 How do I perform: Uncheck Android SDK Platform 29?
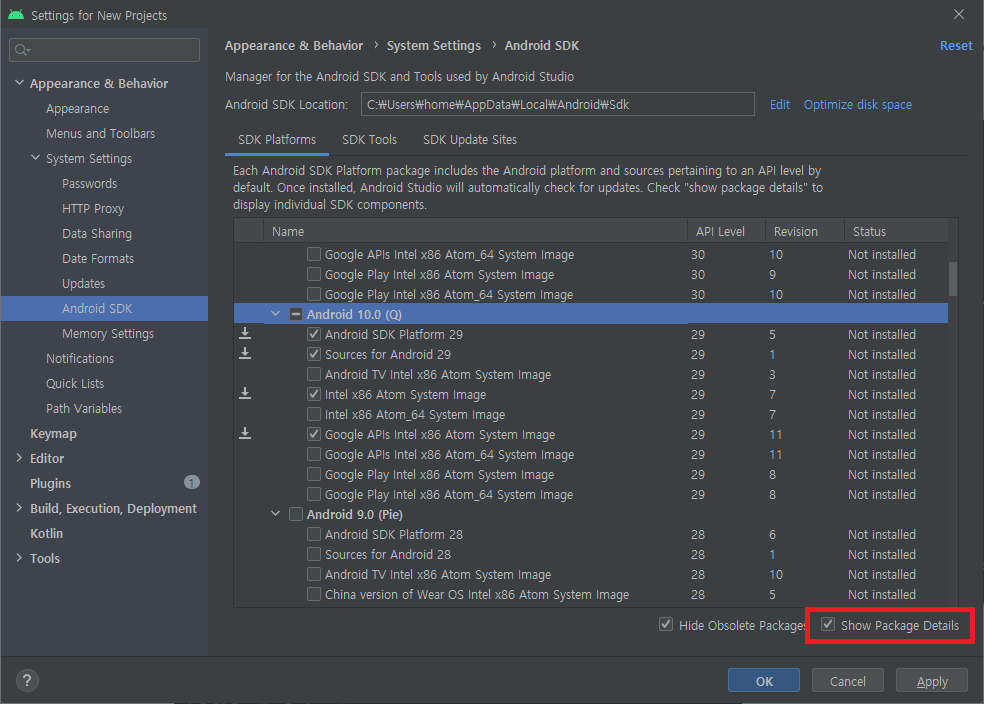tap(314, 334)
